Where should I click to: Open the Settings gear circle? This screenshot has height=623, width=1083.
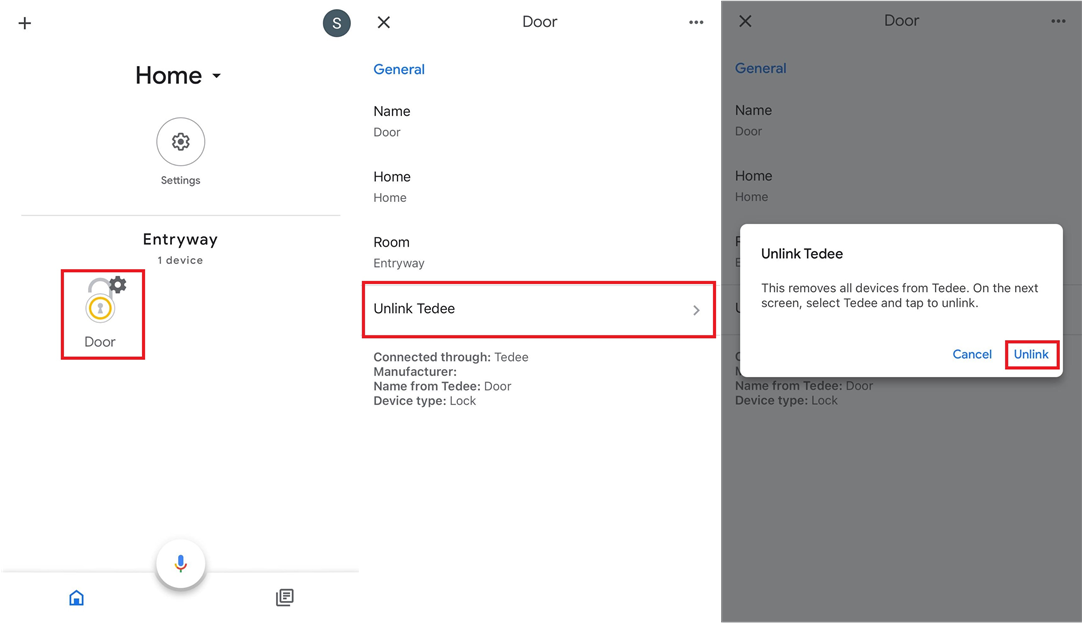tap(180, 142)
